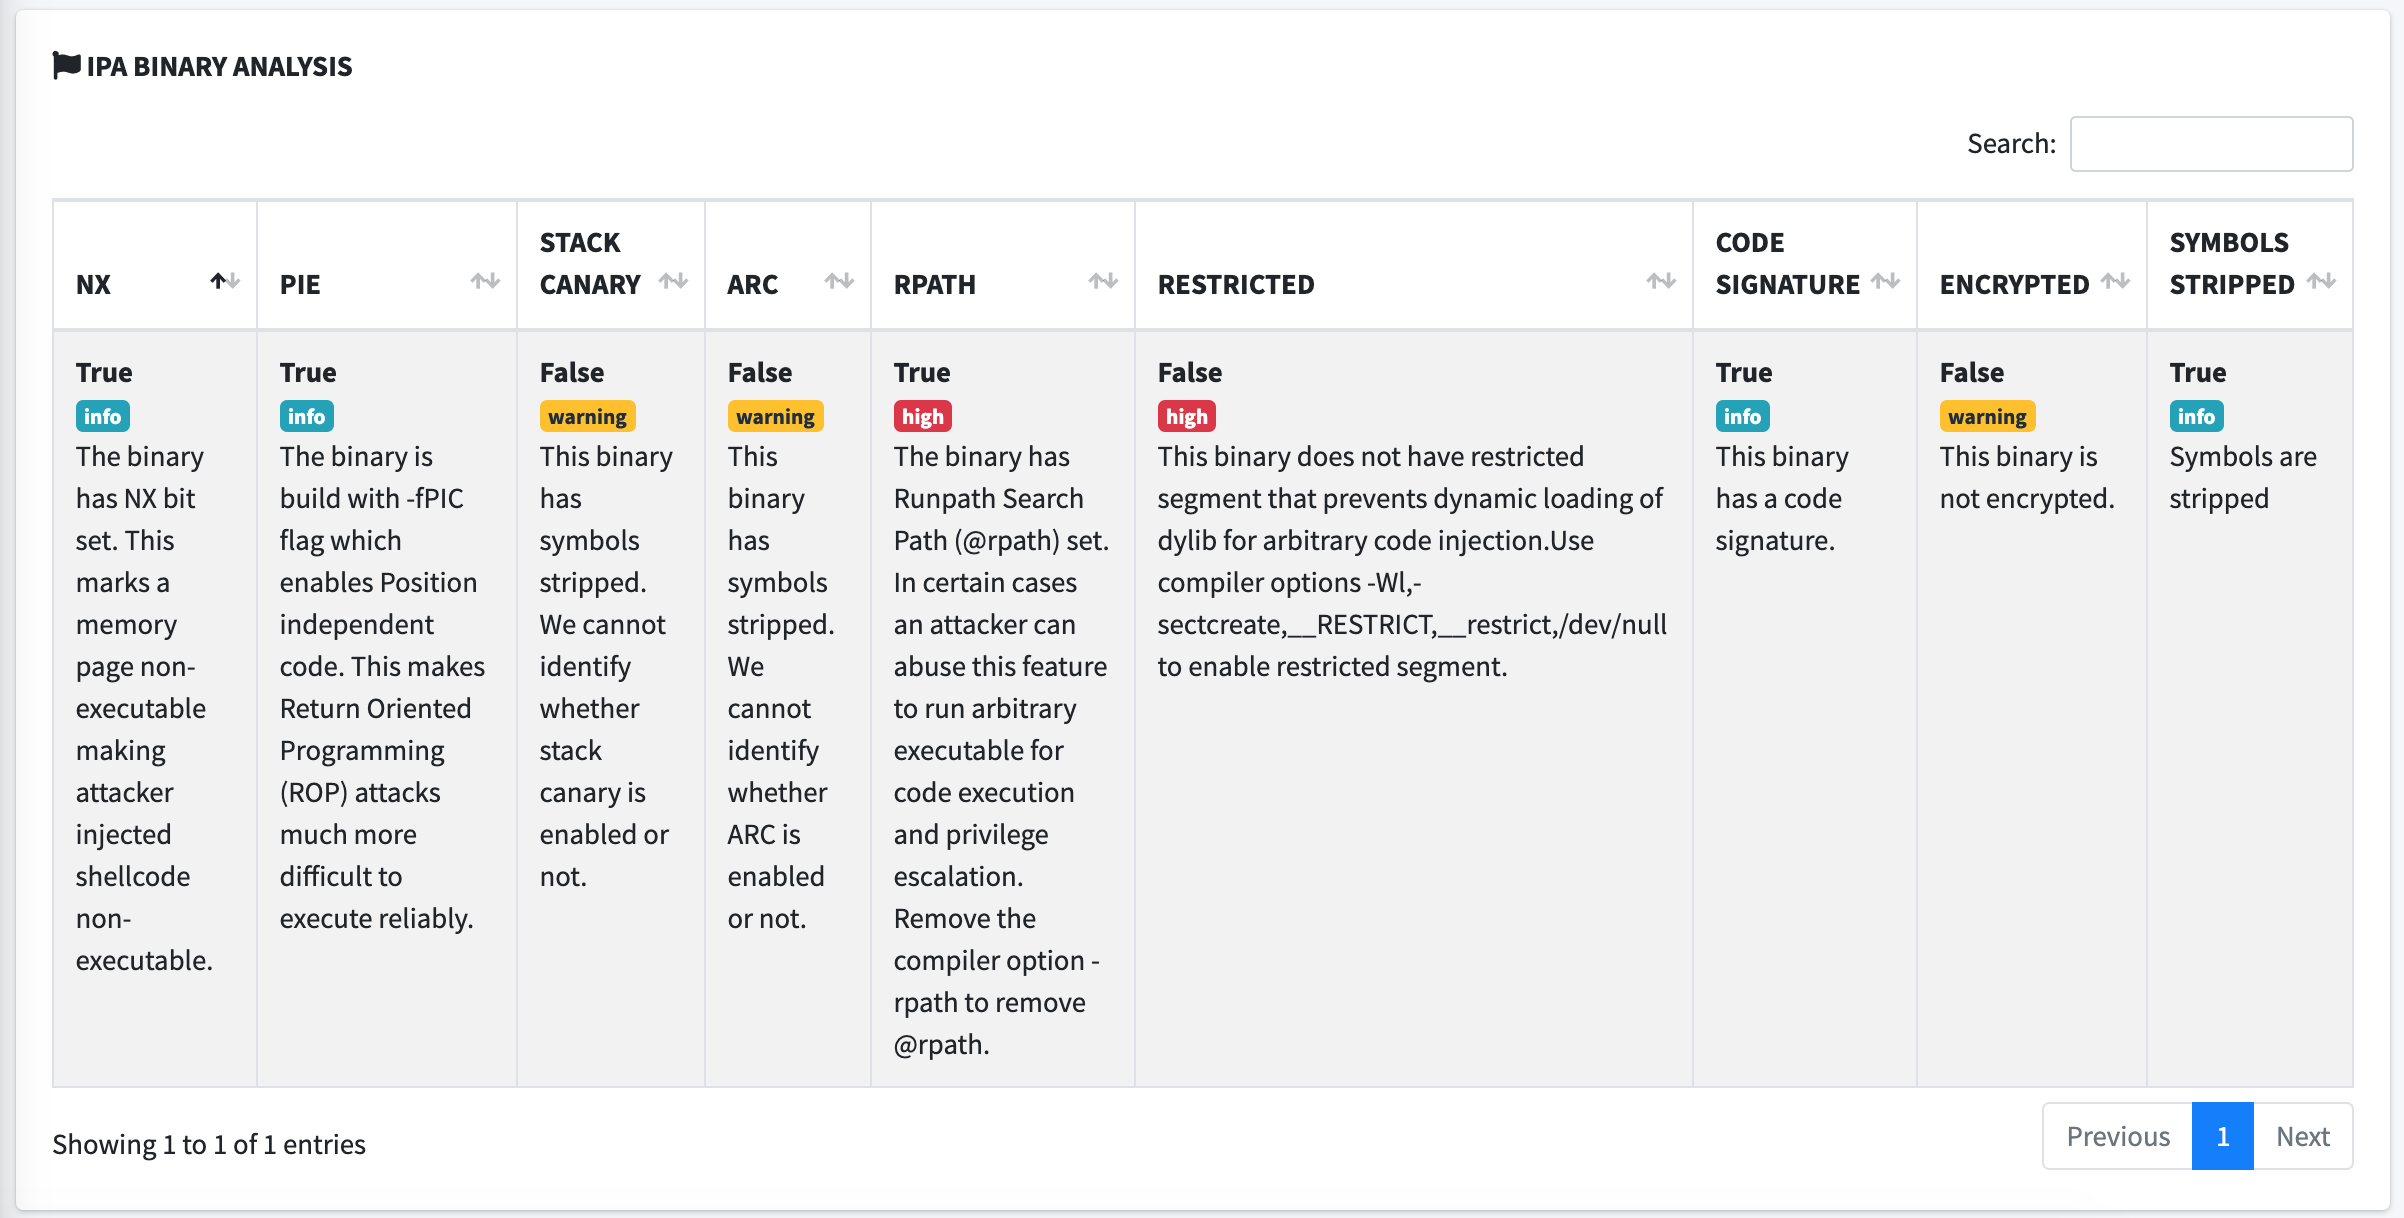The width and height of the screenshot is (2404, 1218).
Task: Click RPATH column sort icon
Action: coord(1103,281)
